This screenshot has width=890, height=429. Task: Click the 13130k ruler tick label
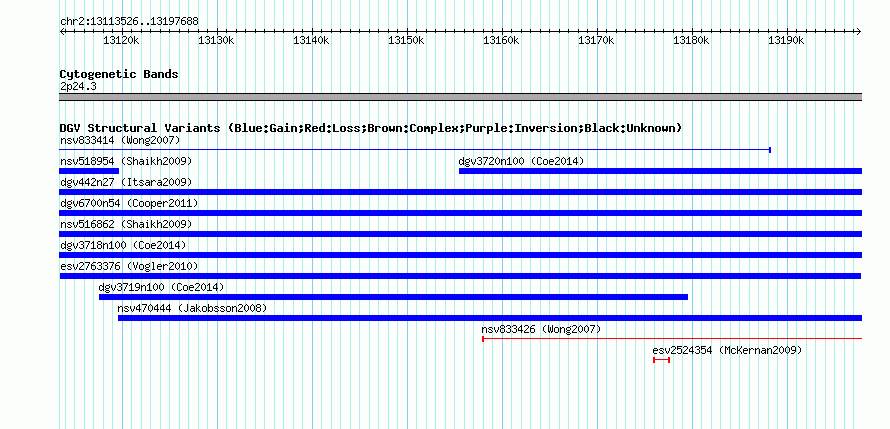pos(216,41)
